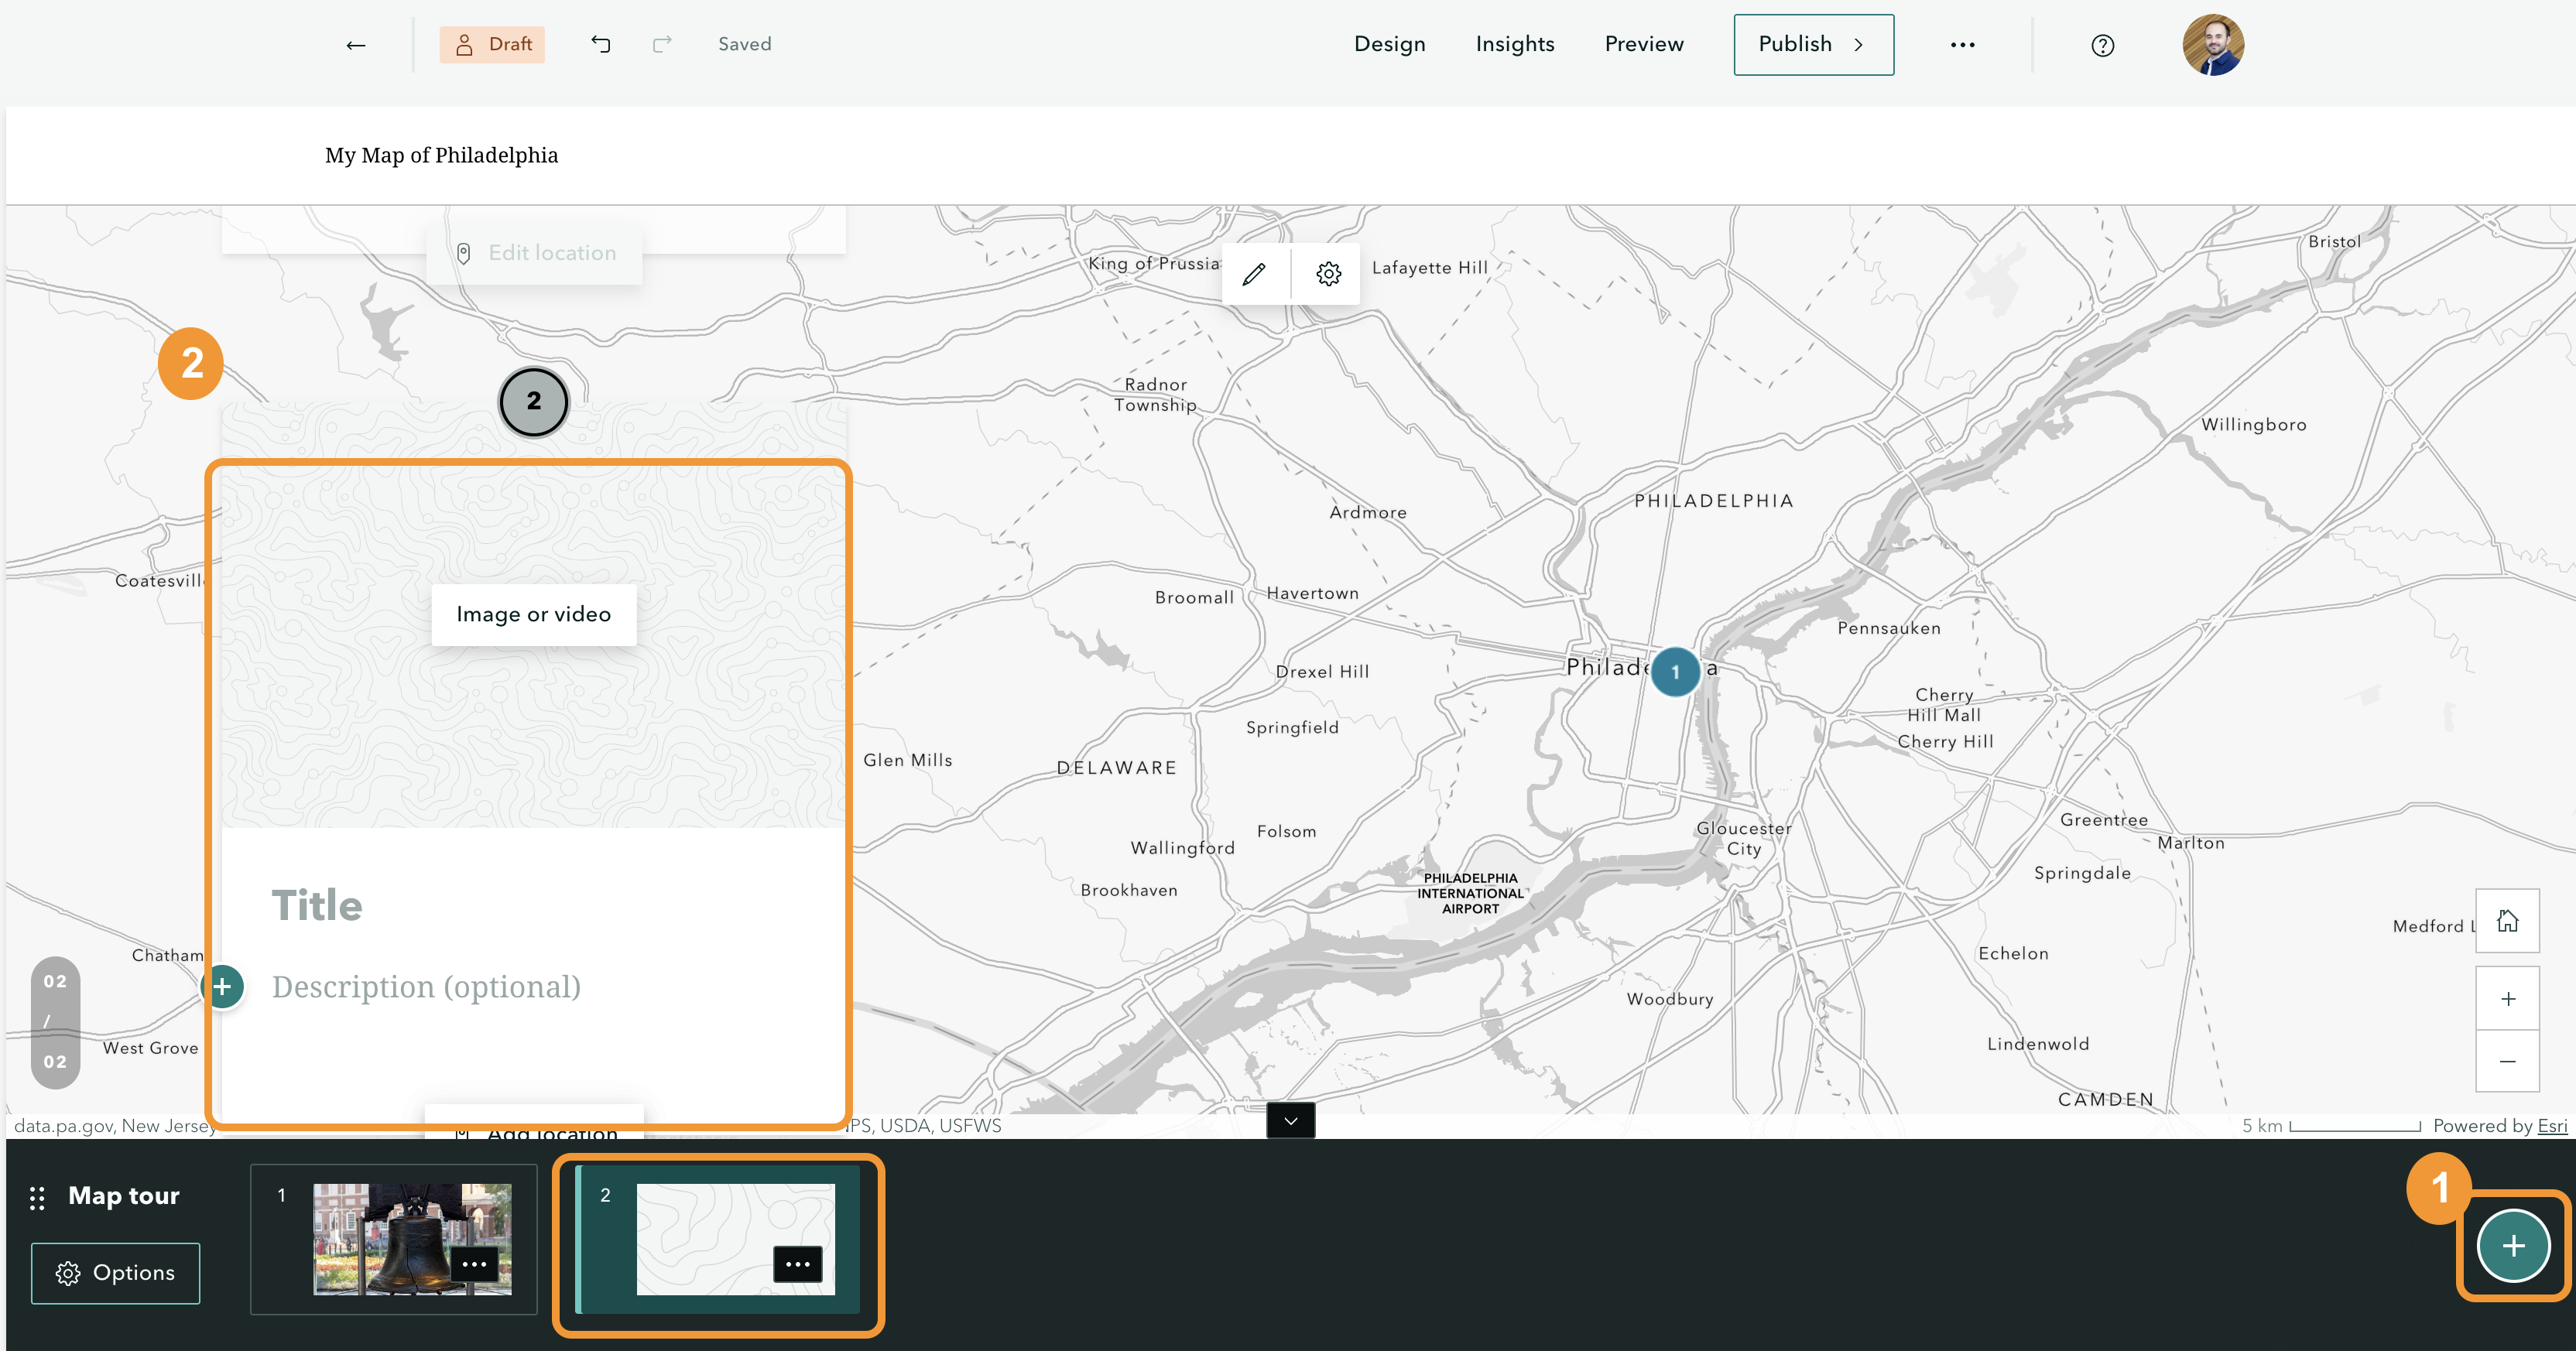
Task: Click the back arrow in header
Action: (x=355, y=45)
